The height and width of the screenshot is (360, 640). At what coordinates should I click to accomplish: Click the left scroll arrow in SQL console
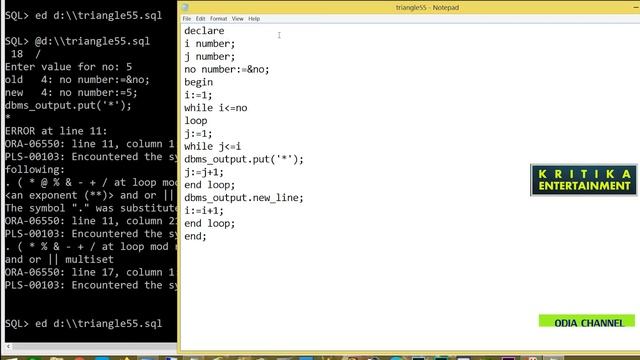point(8,347)
